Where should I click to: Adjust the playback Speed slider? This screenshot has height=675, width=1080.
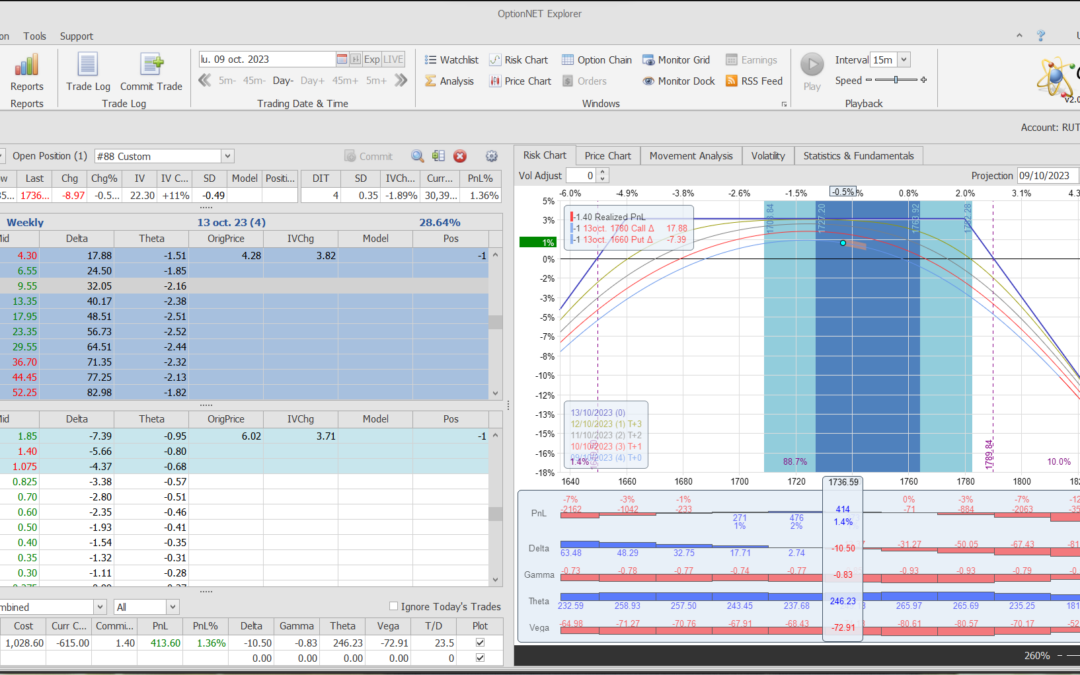tap(897, 80)
